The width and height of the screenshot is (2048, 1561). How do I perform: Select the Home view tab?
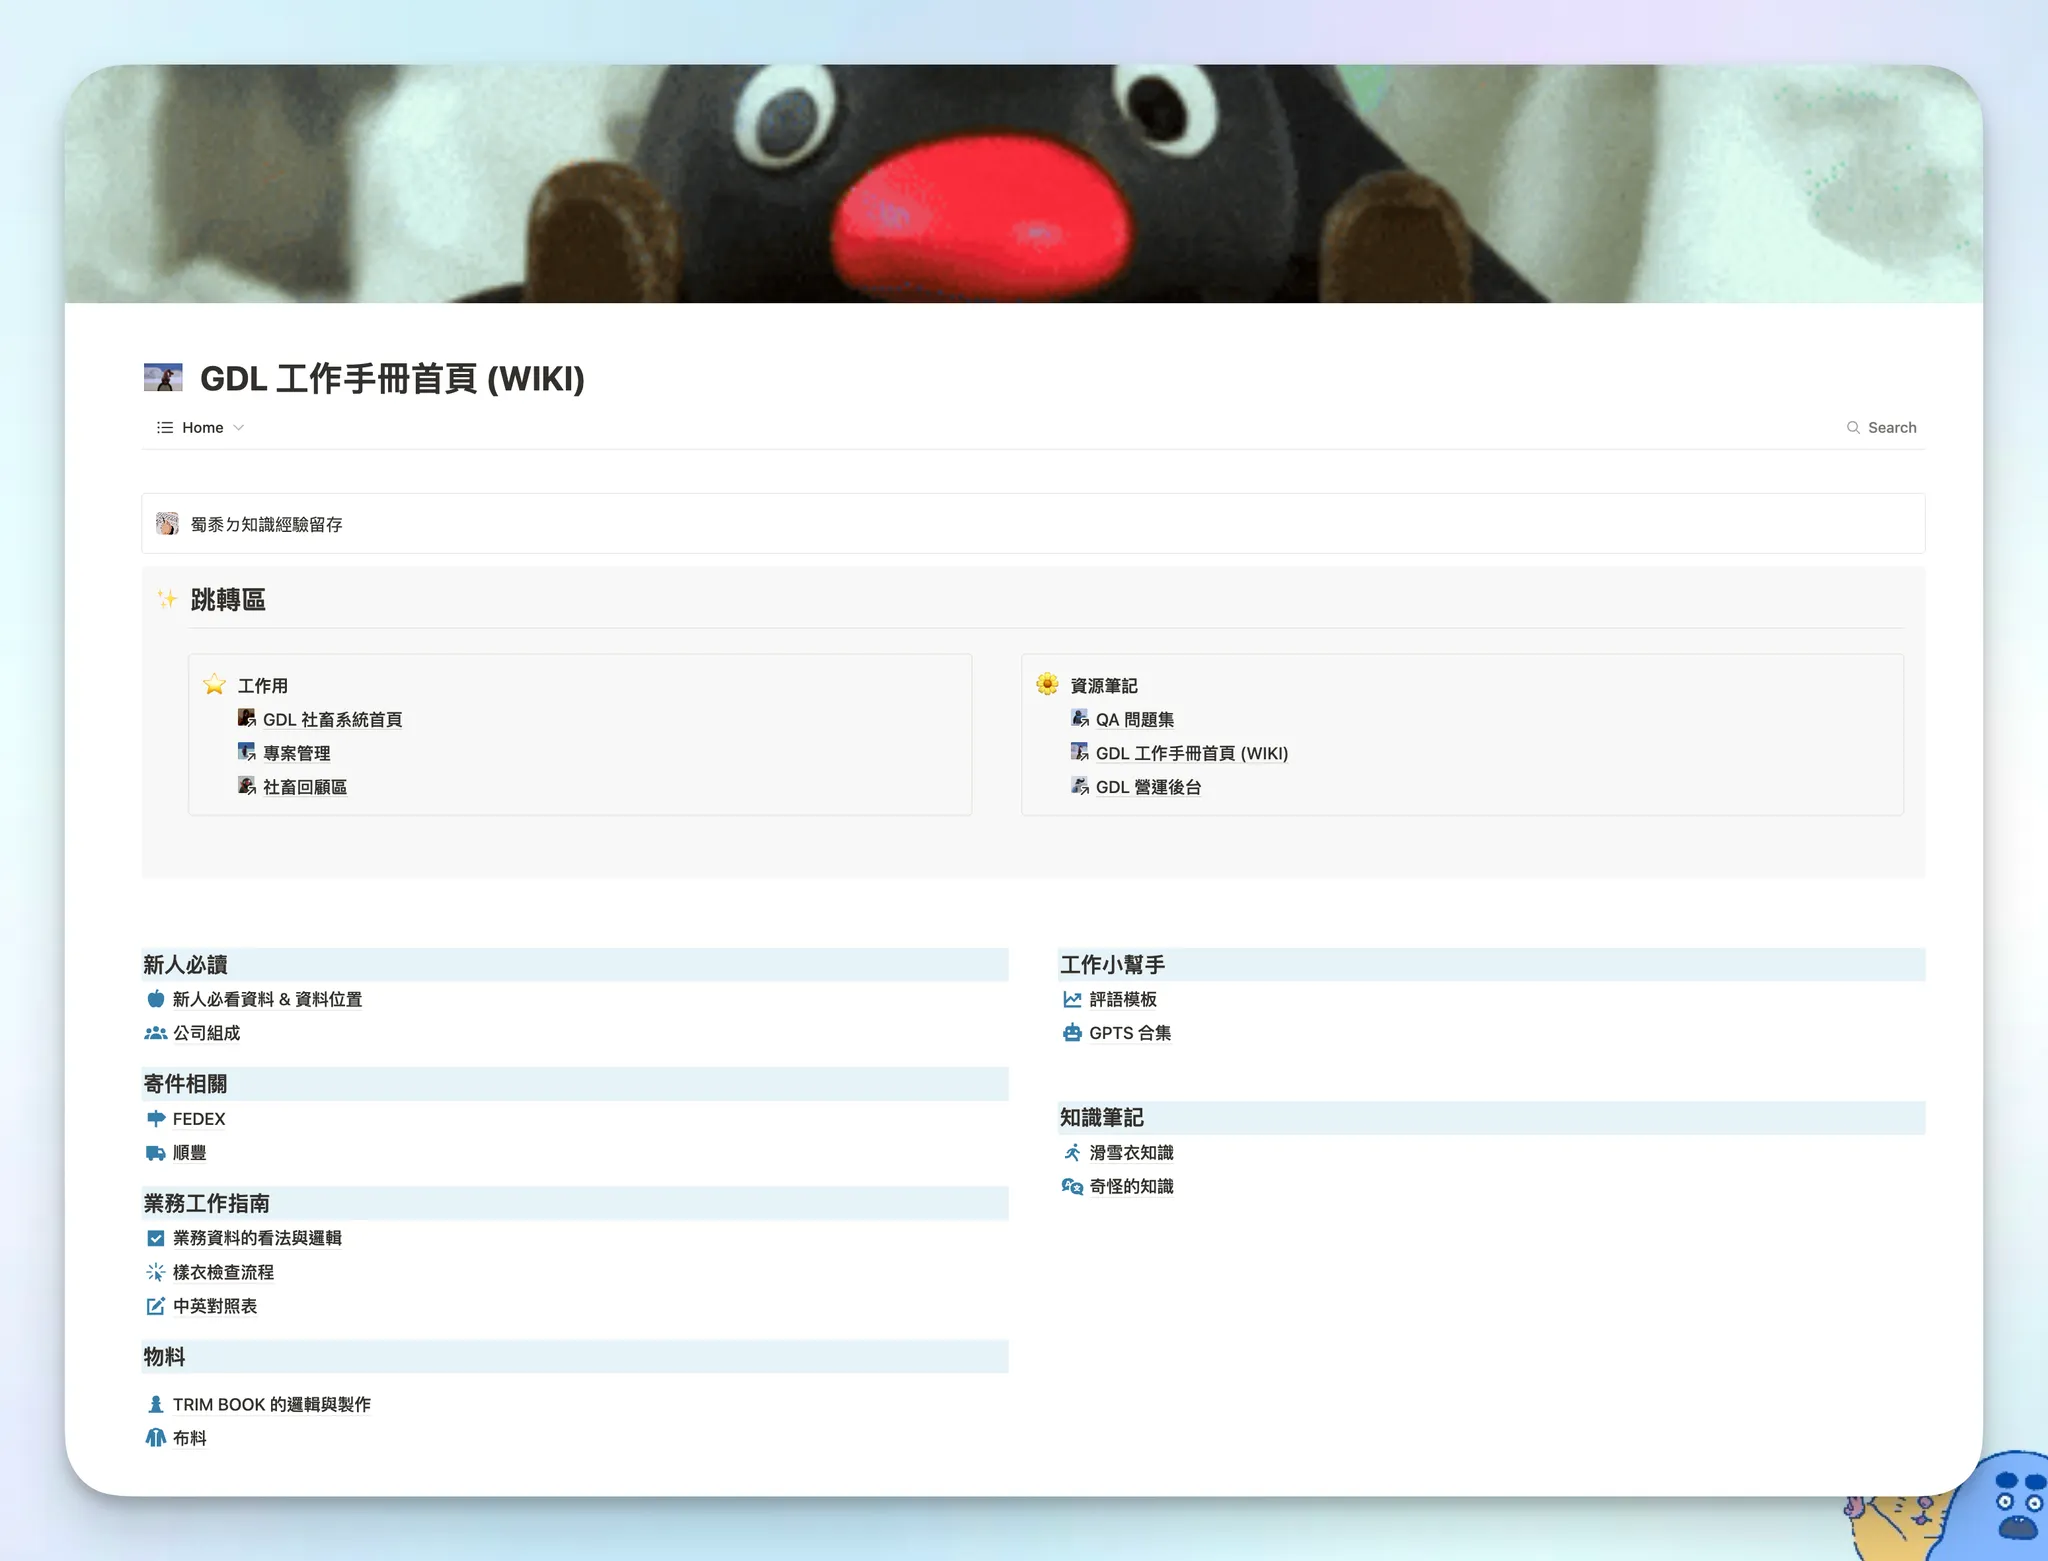tap(201, 428)
